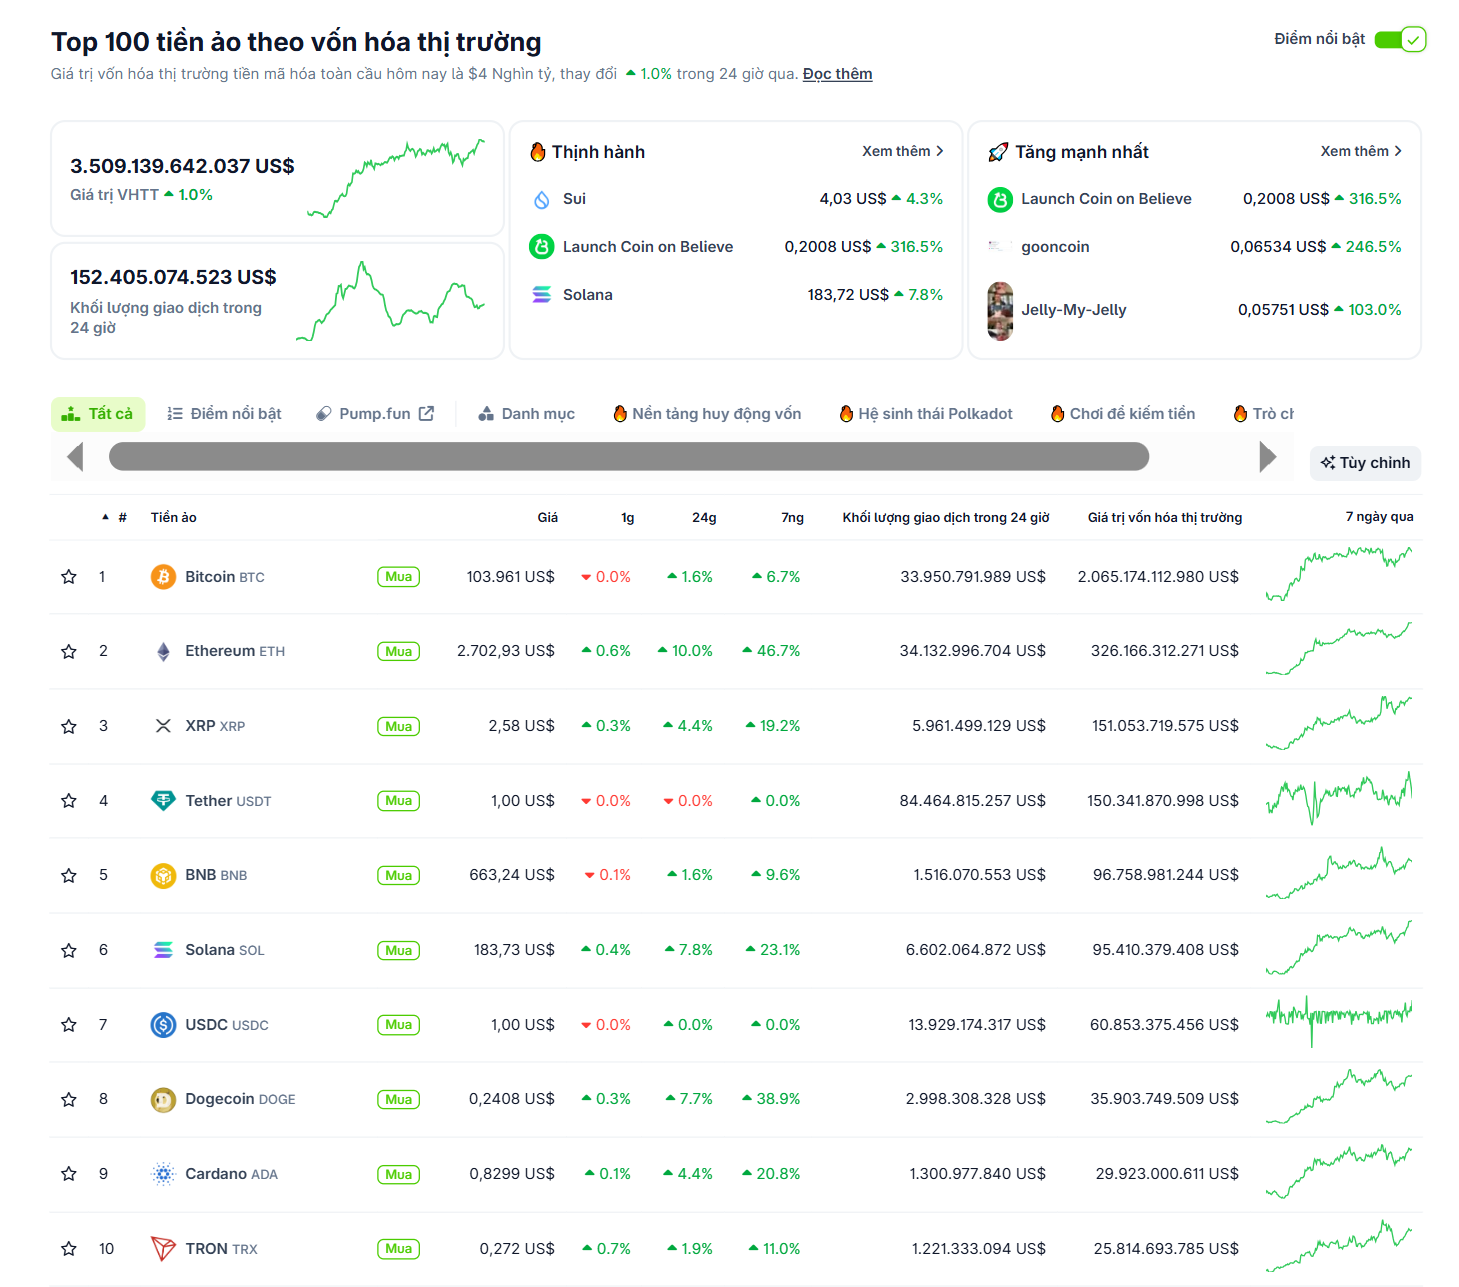Click the TRON logo icon
Screen dimensions: 1459x1287
[x=163, y=1249]
